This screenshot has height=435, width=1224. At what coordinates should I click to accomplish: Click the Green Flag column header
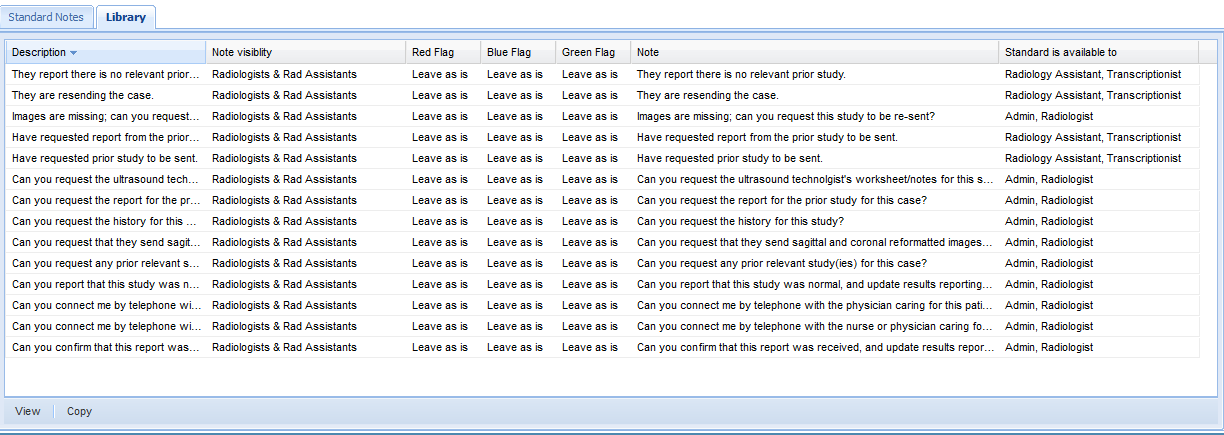[588, 52]
